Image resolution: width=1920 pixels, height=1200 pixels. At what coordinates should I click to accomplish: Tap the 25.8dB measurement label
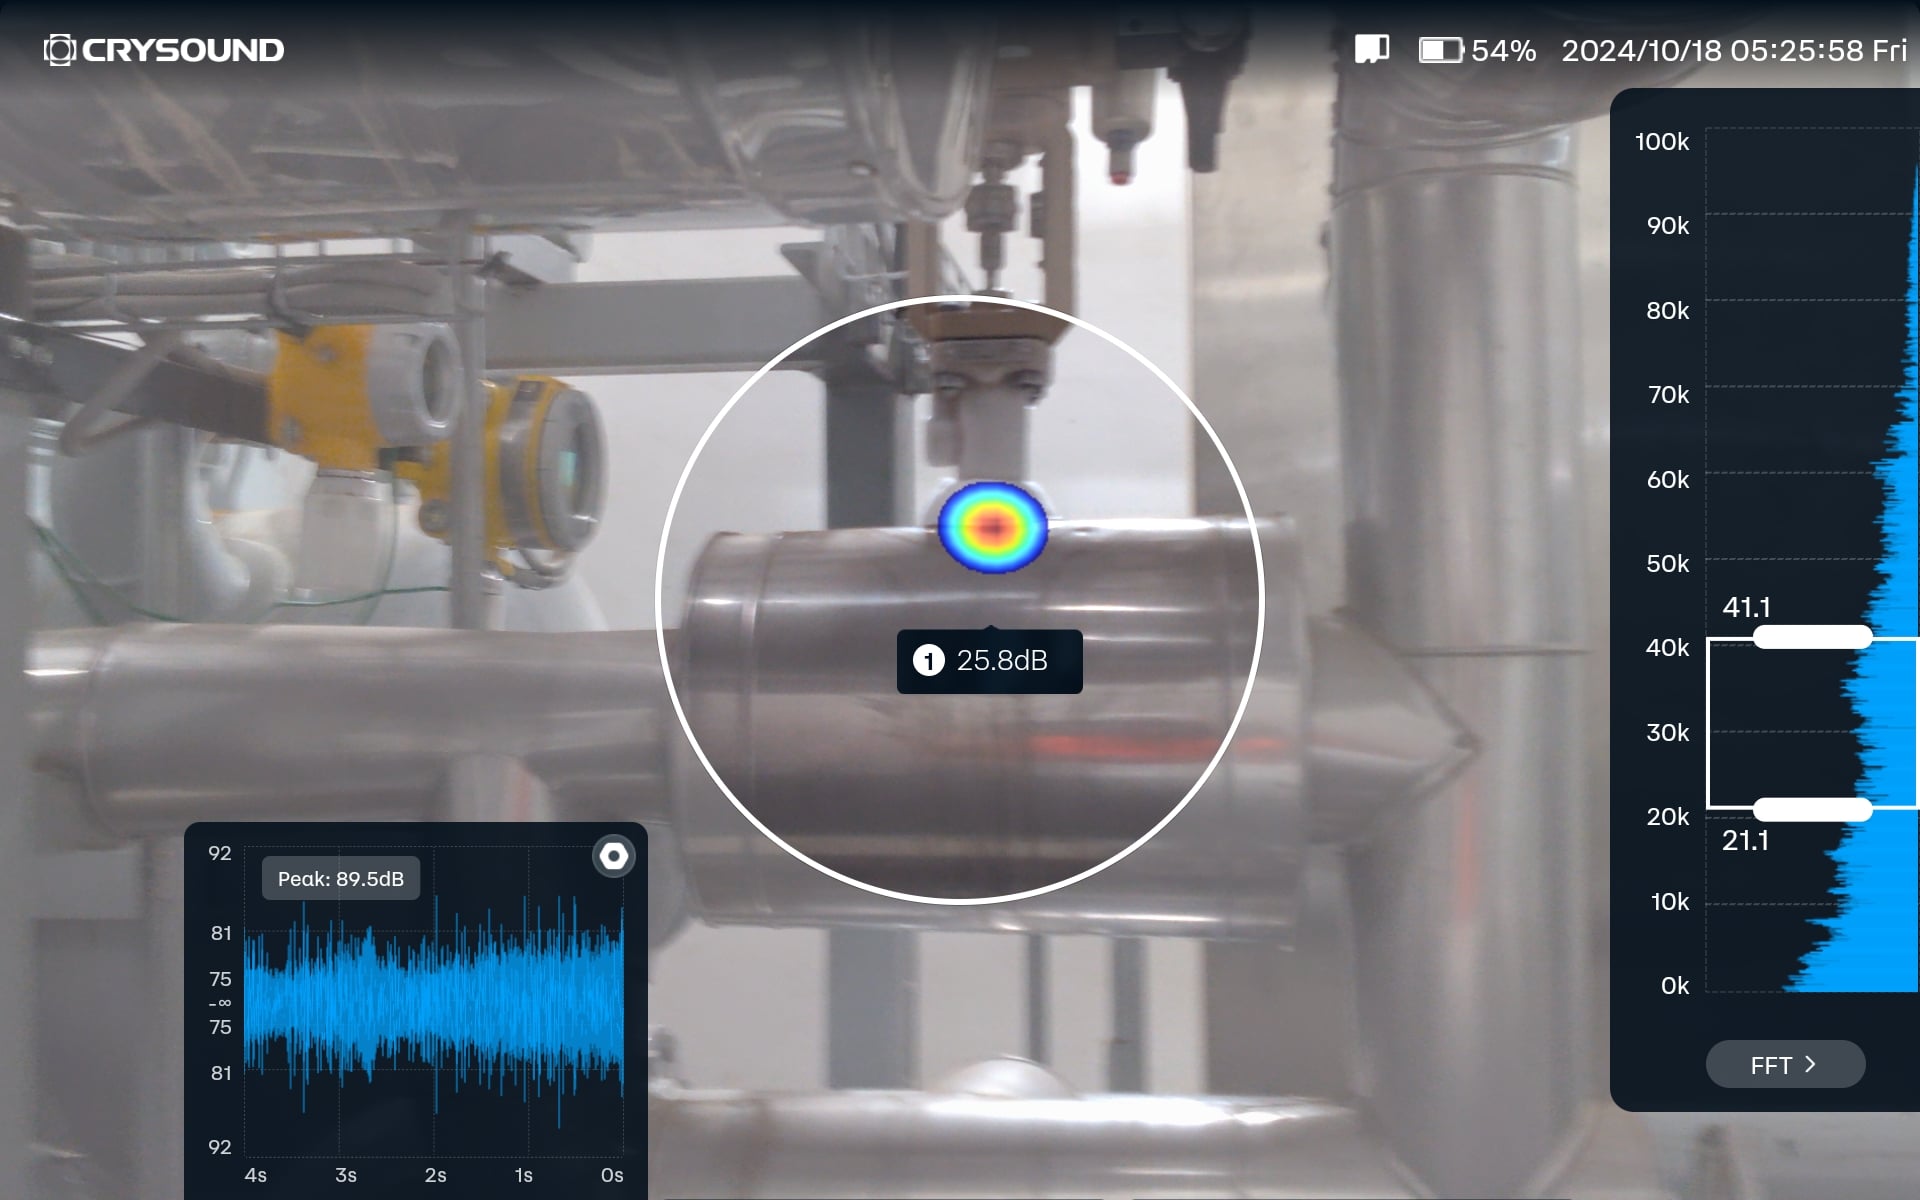tap(1001, 661)
